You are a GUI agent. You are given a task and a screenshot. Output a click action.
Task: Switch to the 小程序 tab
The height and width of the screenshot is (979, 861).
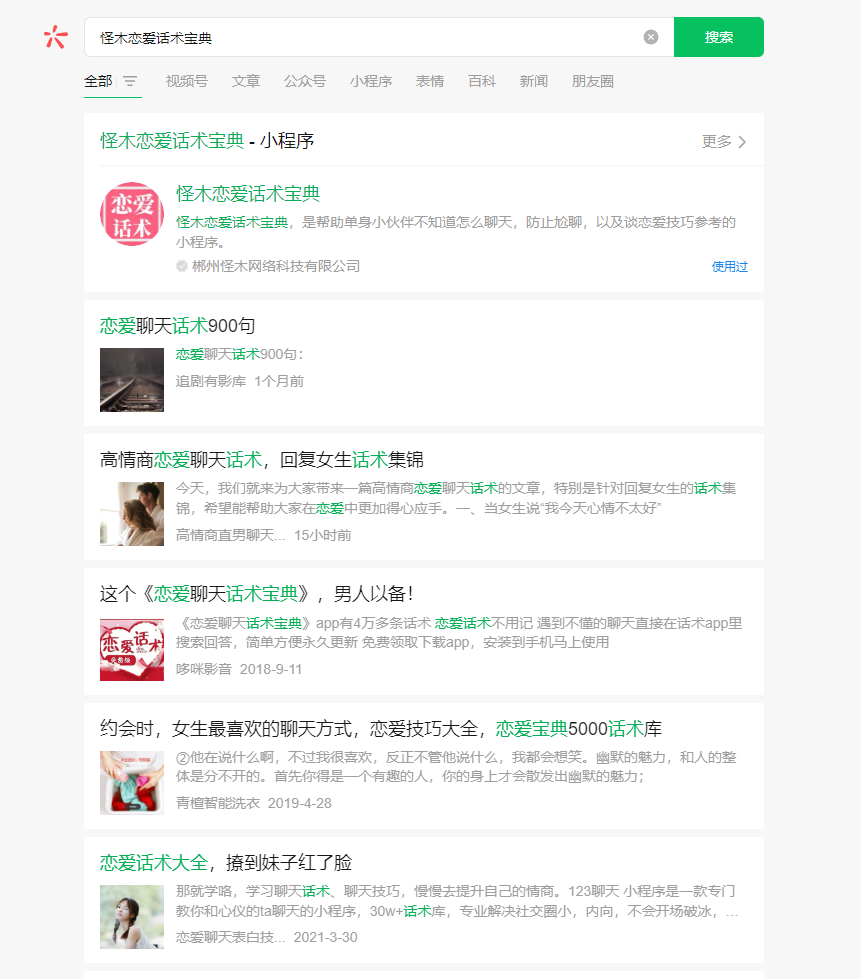coord(371,81)
